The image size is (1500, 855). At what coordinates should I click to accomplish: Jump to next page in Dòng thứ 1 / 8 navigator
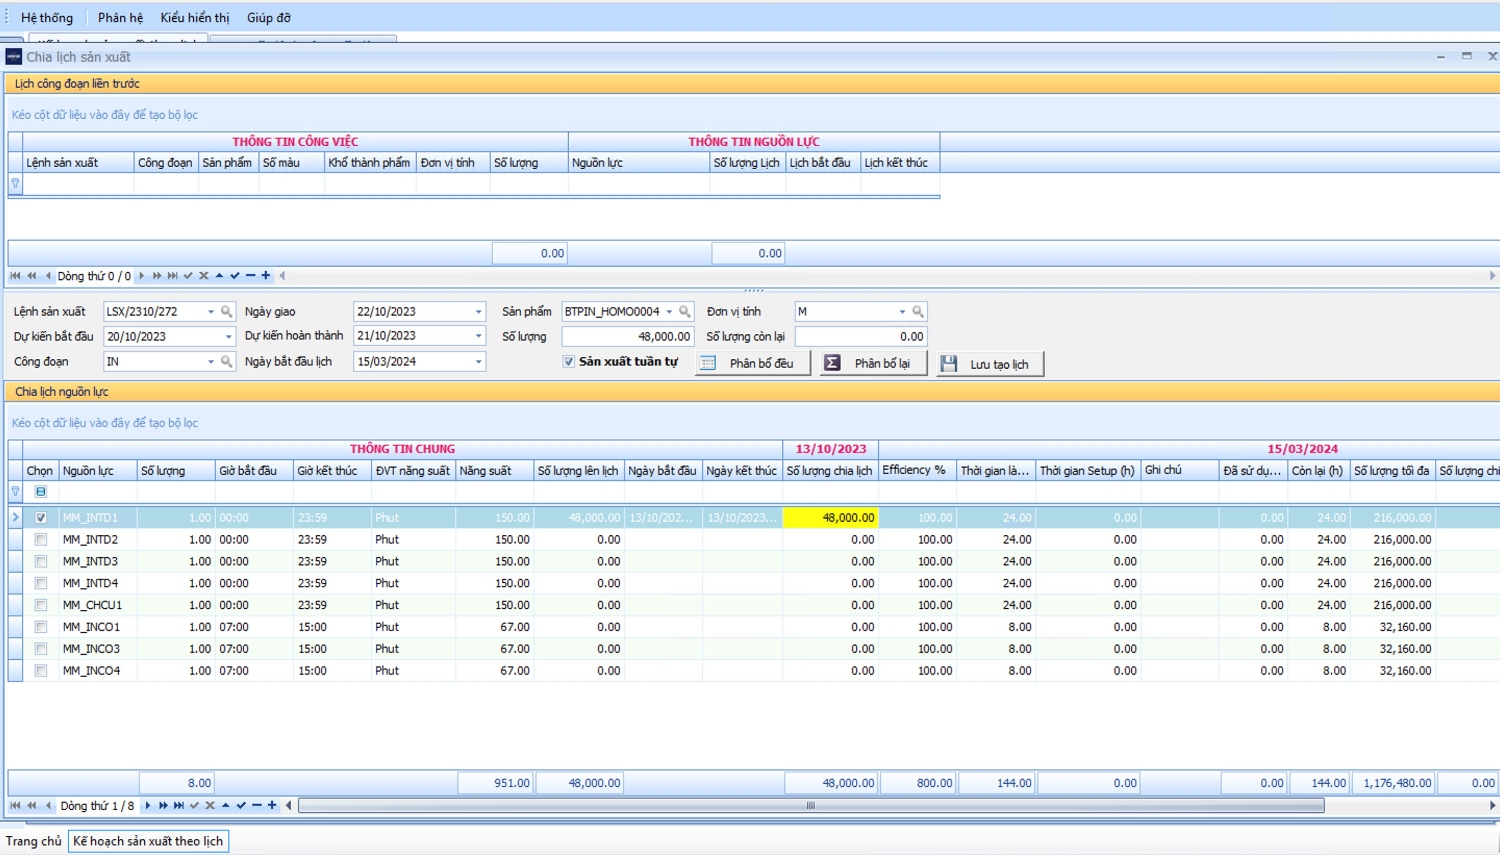pos(163,805)
